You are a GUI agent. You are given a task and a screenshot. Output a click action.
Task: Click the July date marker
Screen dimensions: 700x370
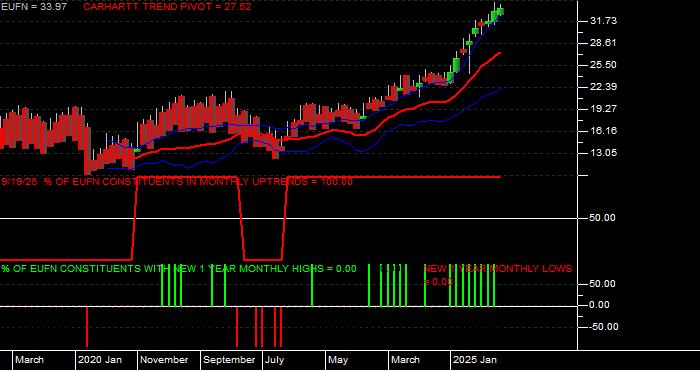pos(274,360)
